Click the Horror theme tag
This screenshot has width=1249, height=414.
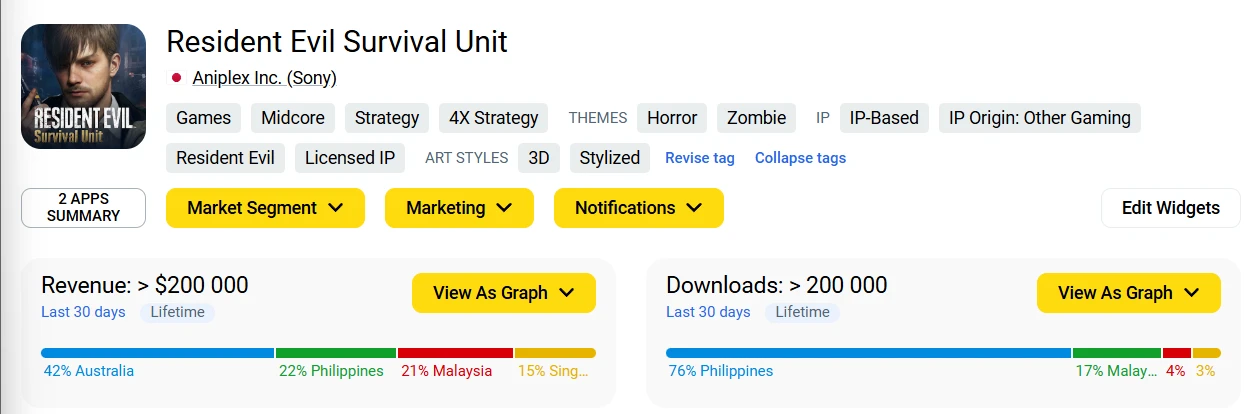pos(671,118)
